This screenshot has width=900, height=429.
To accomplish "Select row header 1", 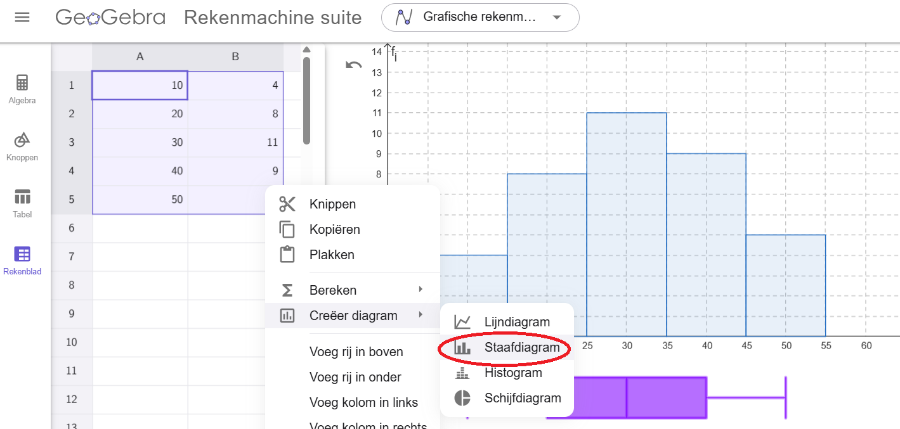I will coord(72,86).
